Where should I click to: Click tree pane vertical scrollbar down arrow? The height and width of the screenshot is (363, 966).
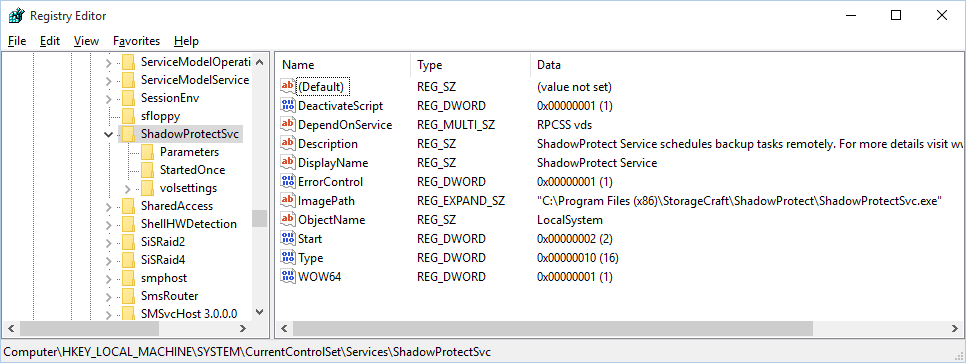259,313
